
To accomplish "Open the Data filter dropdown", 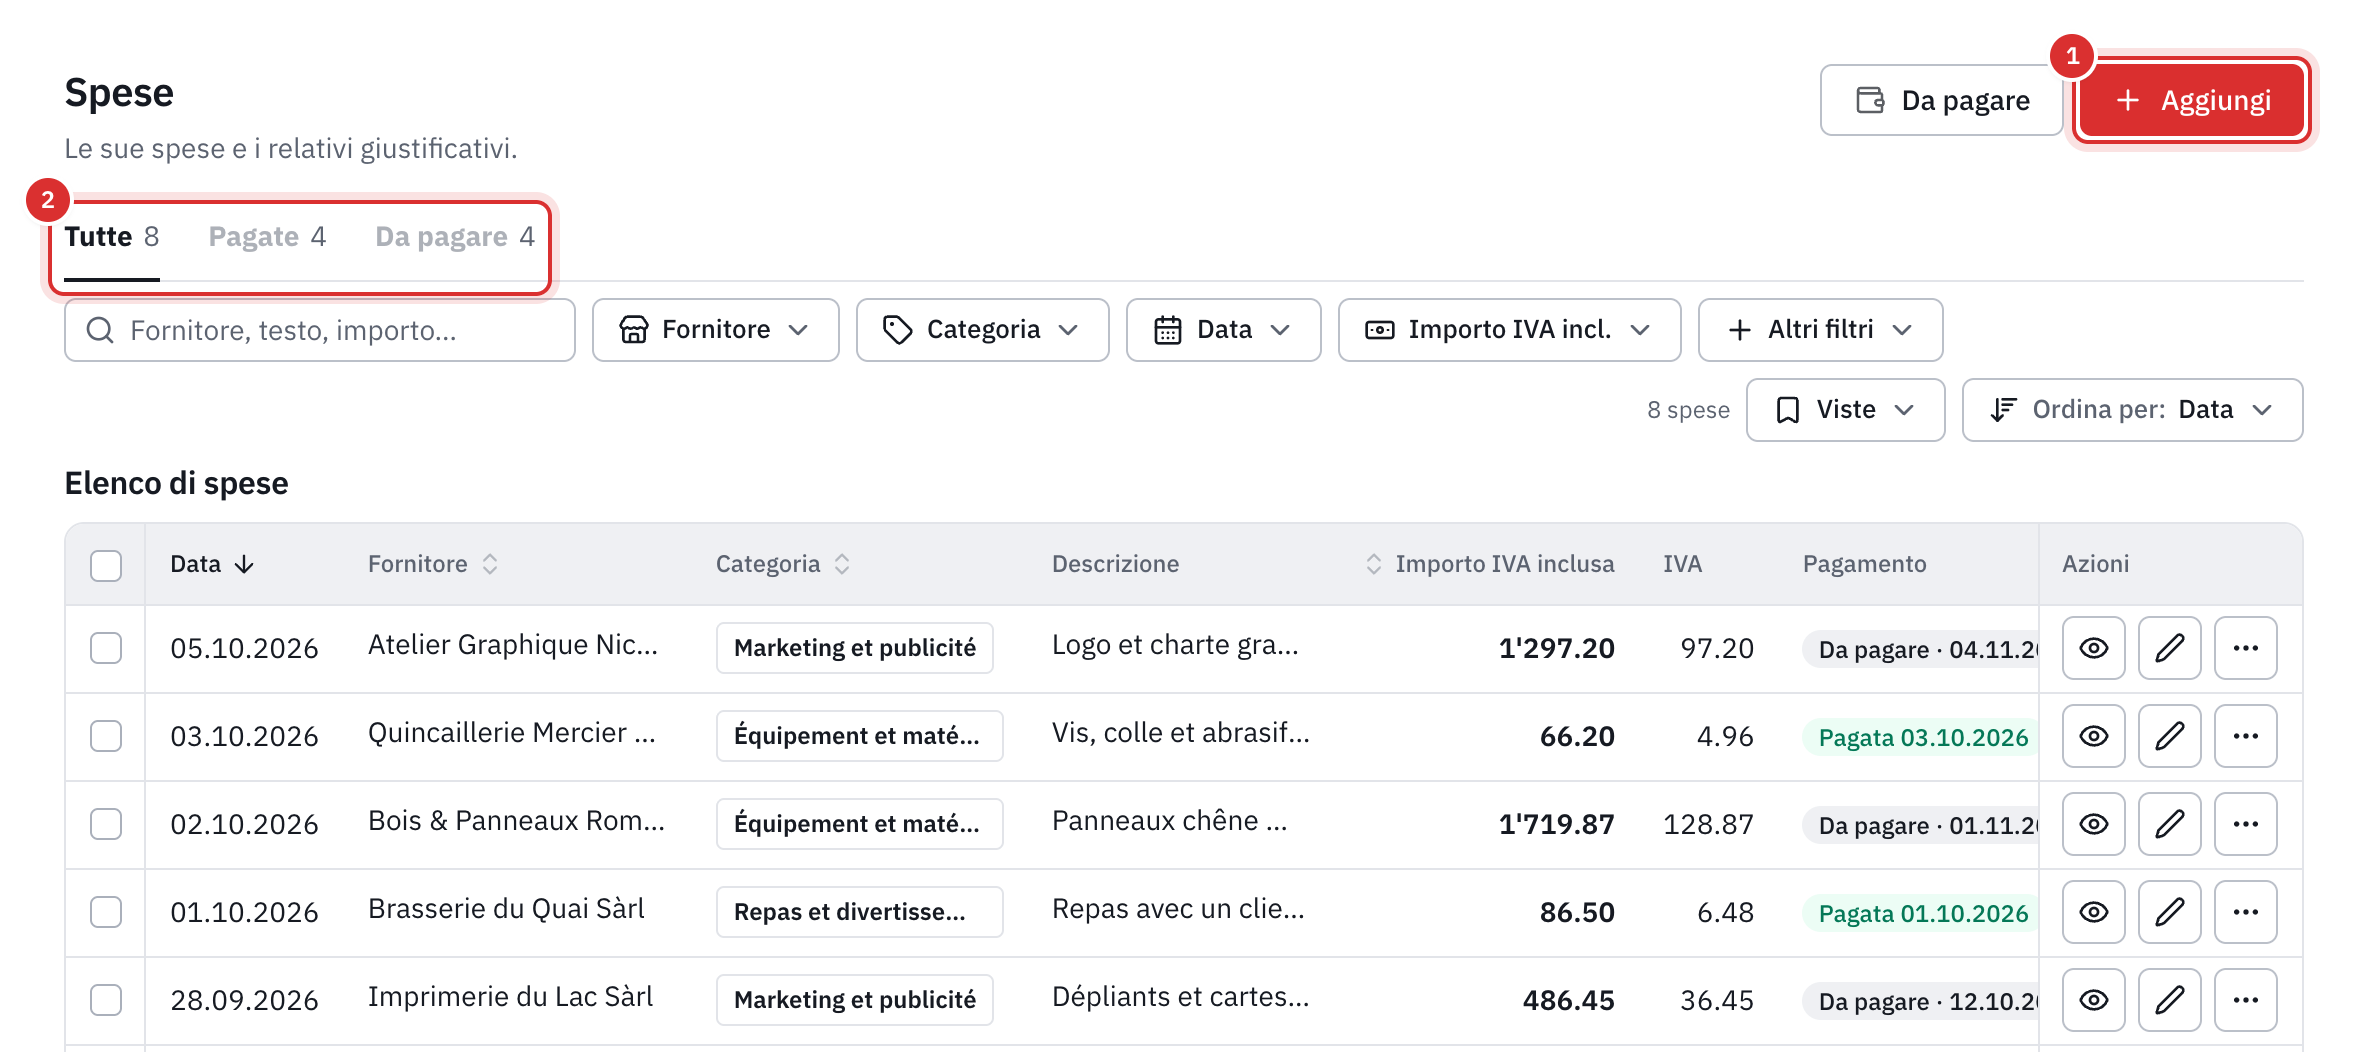I will point(1223,330).
